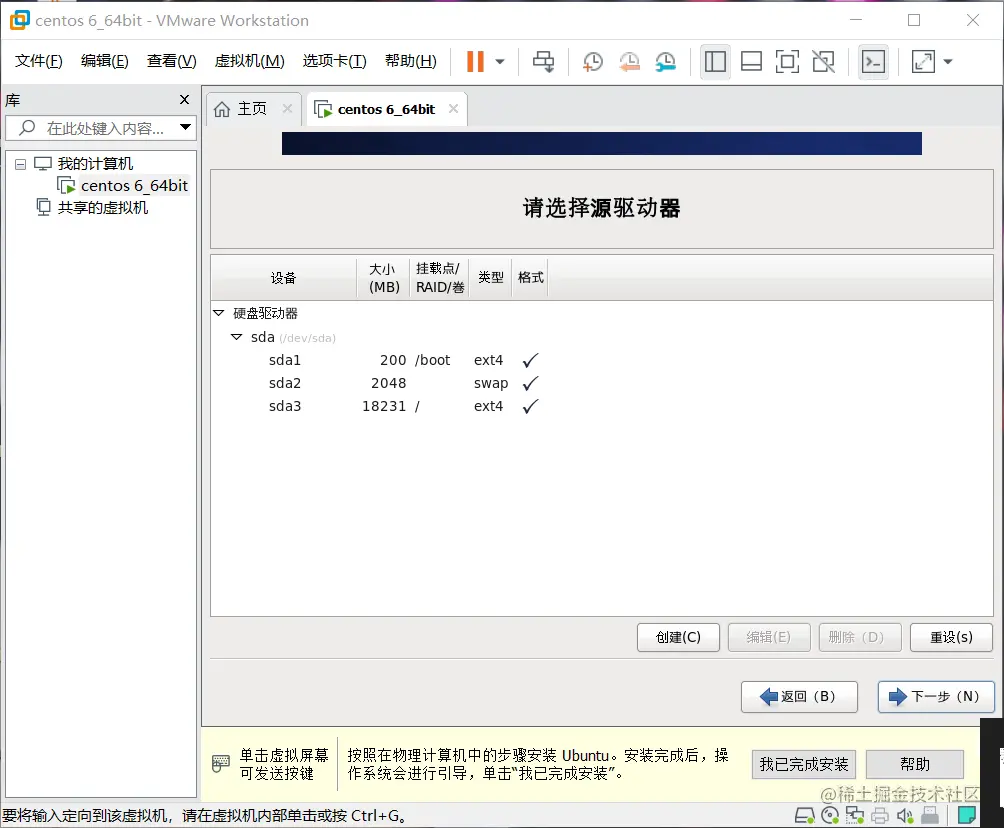The image size is (1004, 828).
Task: Open the 帮助(H) menu
Action: (x=410, y=61)
